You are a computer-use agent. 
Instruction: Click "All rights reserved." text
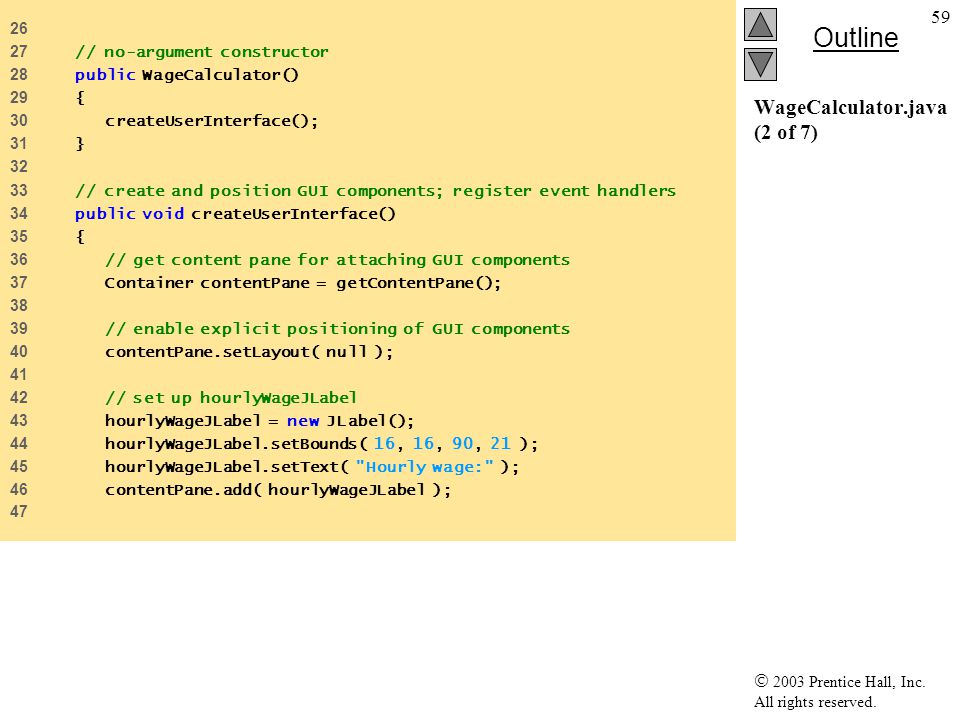[815, 702]
